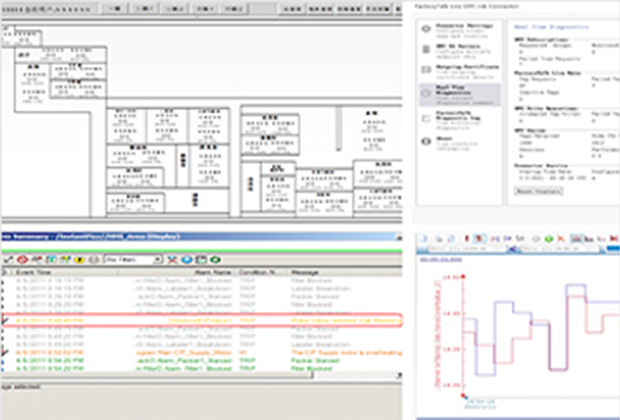Open OPC UA Servers section in connector window
The image size is (620, 420).
pos(458,51)
